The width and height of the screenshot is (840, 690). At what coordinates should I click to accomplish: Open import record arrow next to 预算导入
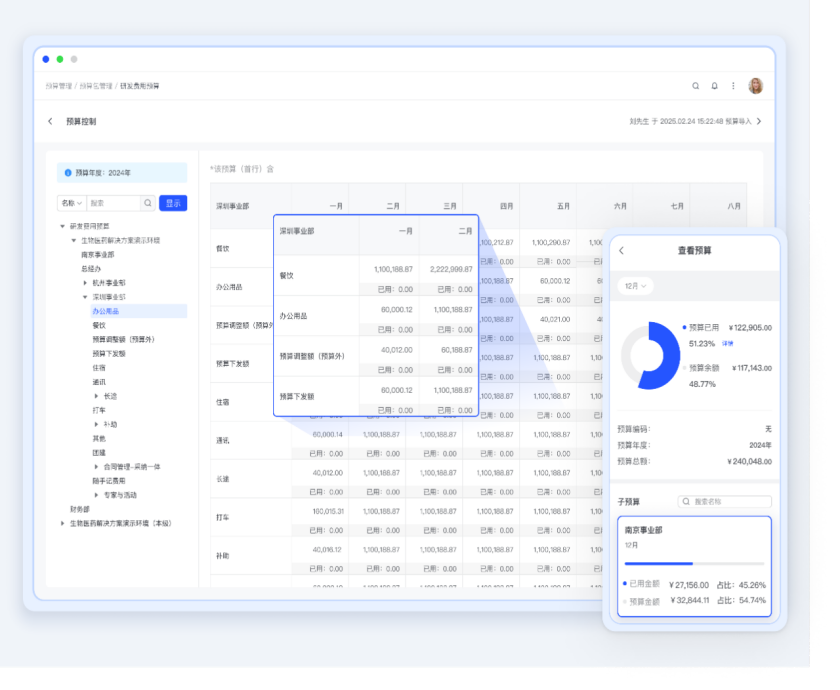point(759,121)
